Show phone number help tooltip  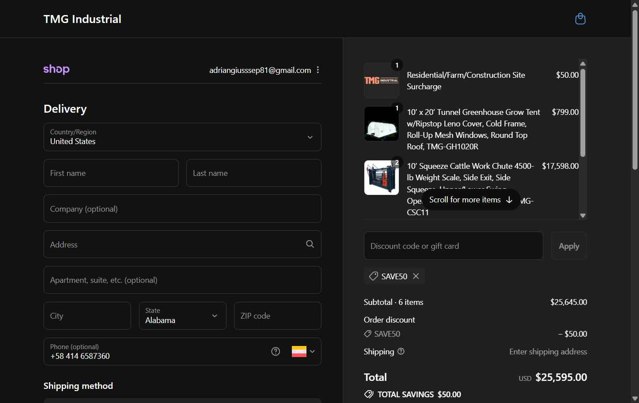275,351
